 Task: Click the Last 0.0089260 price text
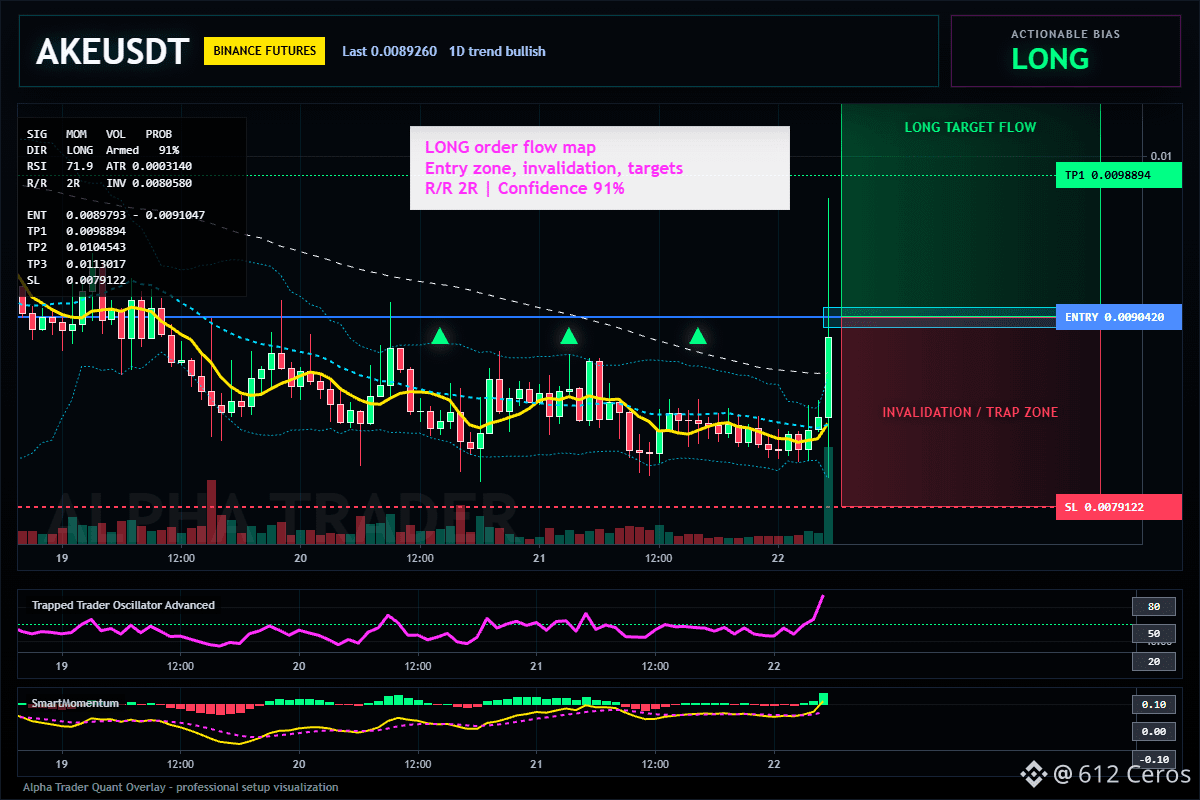tap(389, 51)
